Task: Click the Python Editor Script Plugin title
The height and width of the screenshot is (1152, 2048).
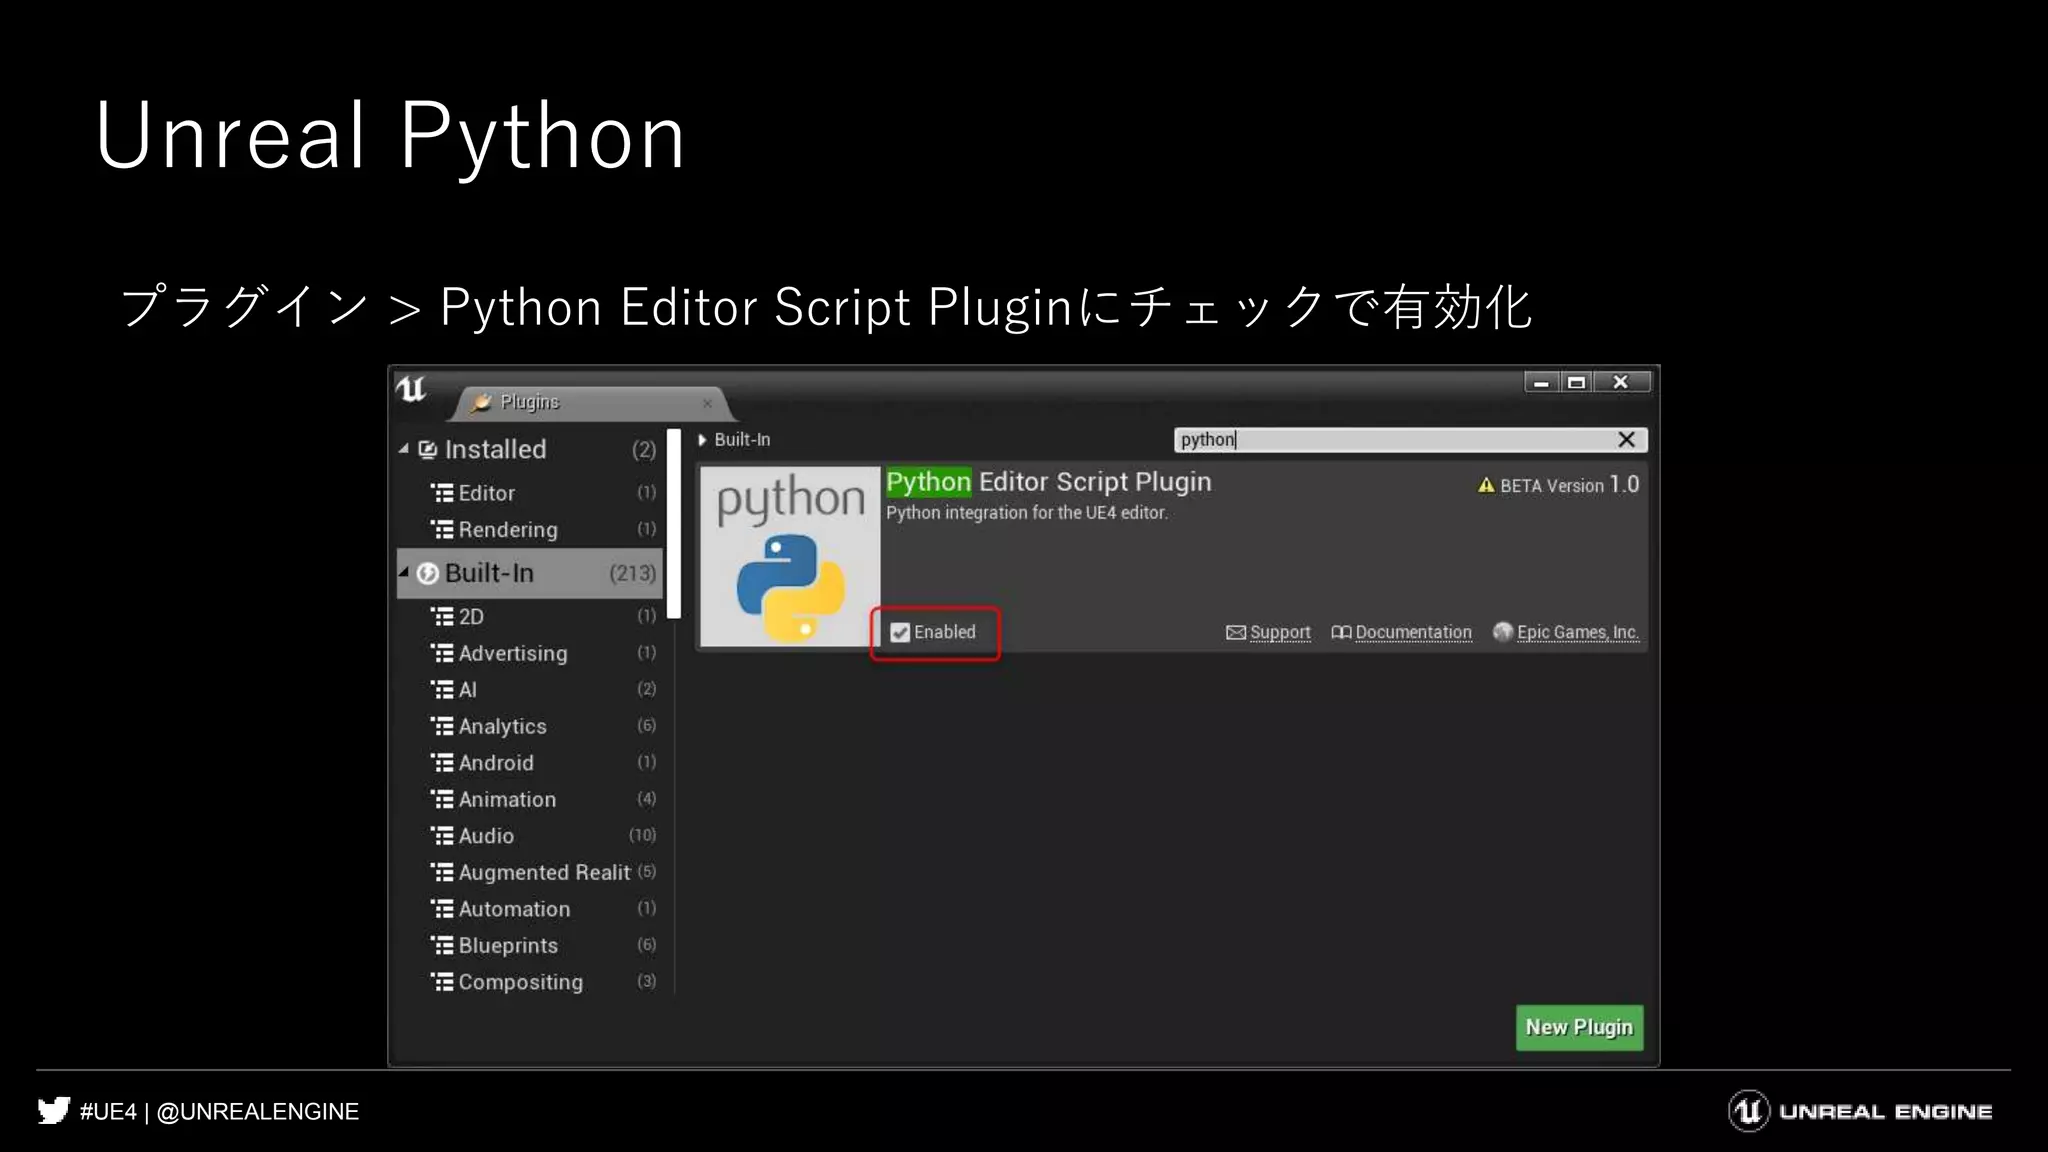Action: coord(1048,482)
